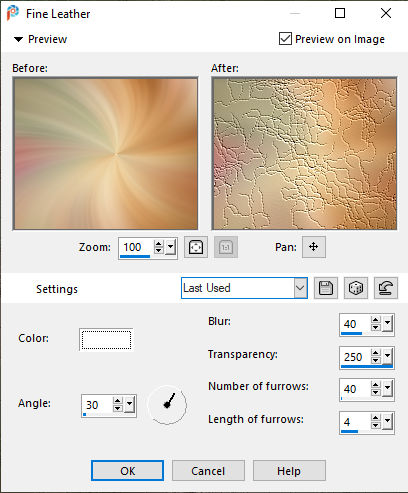This screenshot has width=408, height=493.
Task: Open the Blur value dropdown arrow
Action: pyautogui.click(x=387, y=323)
